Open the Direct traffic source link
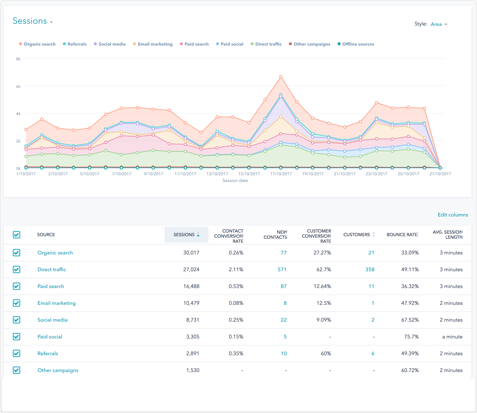The height and width of the screenshot is (413, 477). pos(52,269)
